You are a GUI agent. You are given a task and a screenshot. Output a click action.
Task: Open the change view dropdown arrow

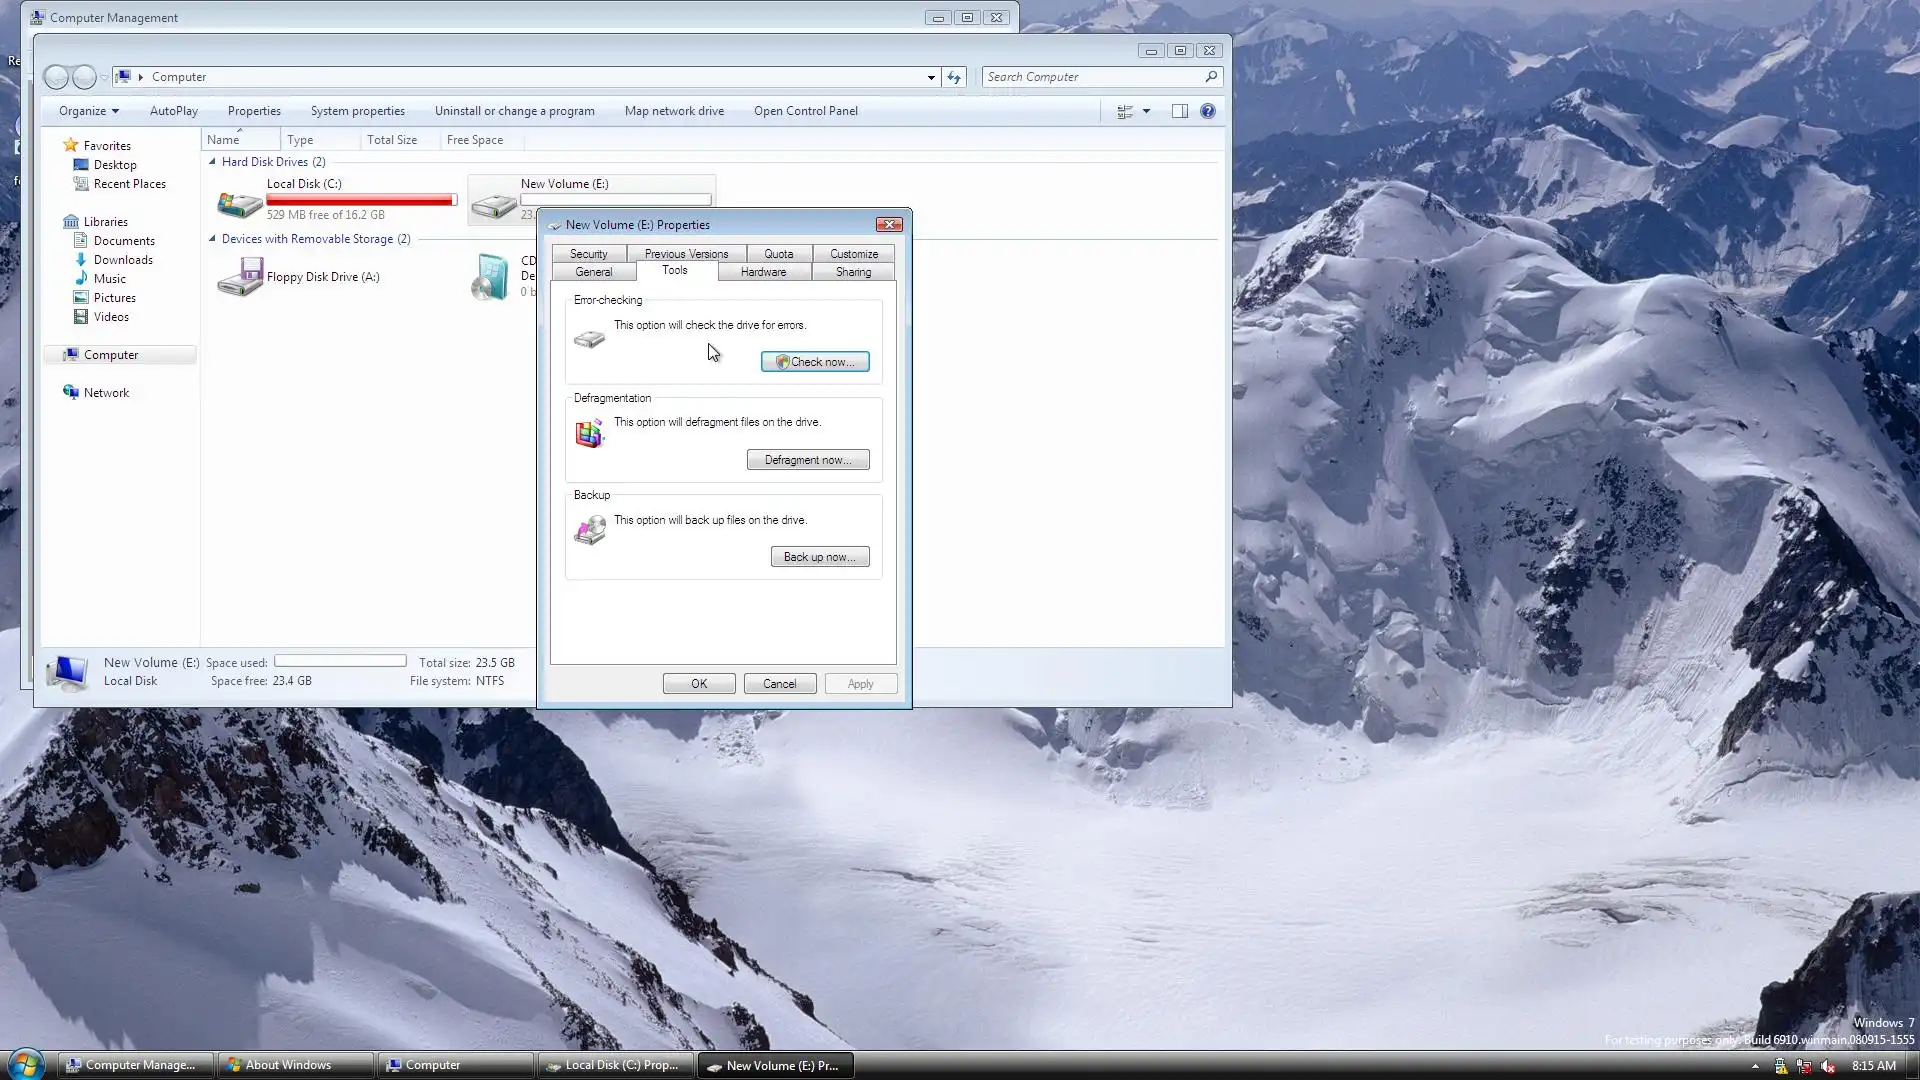coord(1147,111)
